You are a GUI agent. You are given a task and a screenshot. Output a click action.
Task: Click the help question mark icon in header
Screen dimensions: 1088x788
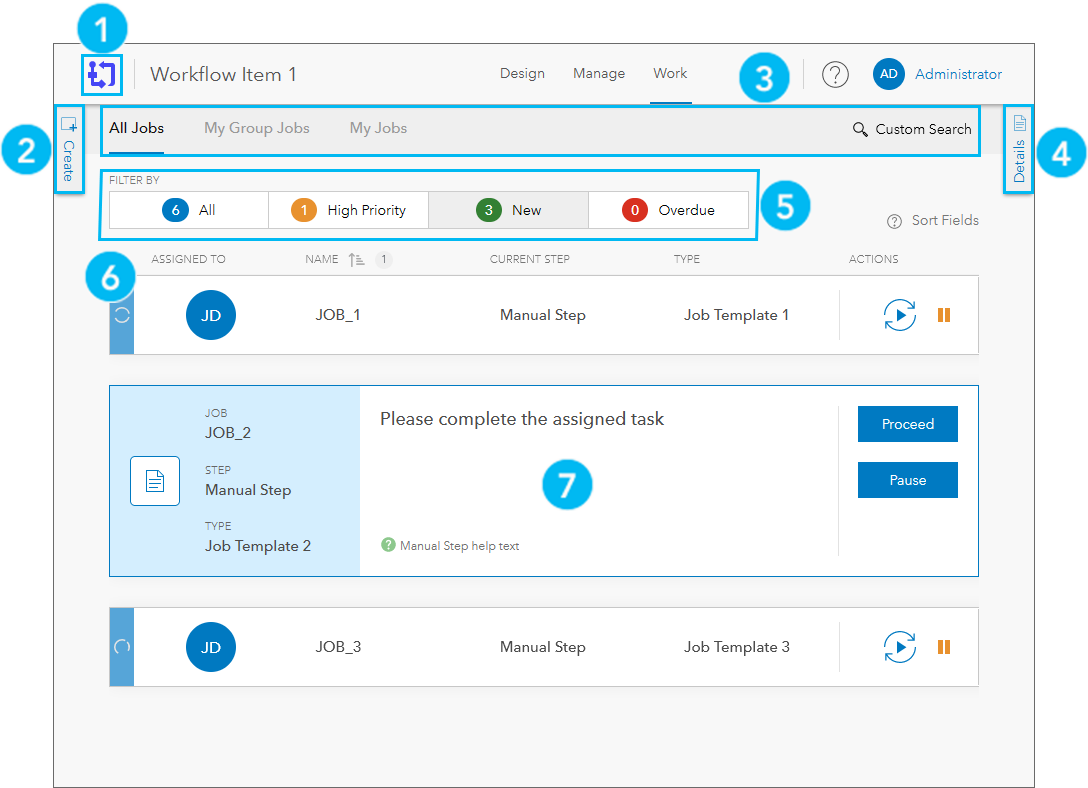pos(835,74)
